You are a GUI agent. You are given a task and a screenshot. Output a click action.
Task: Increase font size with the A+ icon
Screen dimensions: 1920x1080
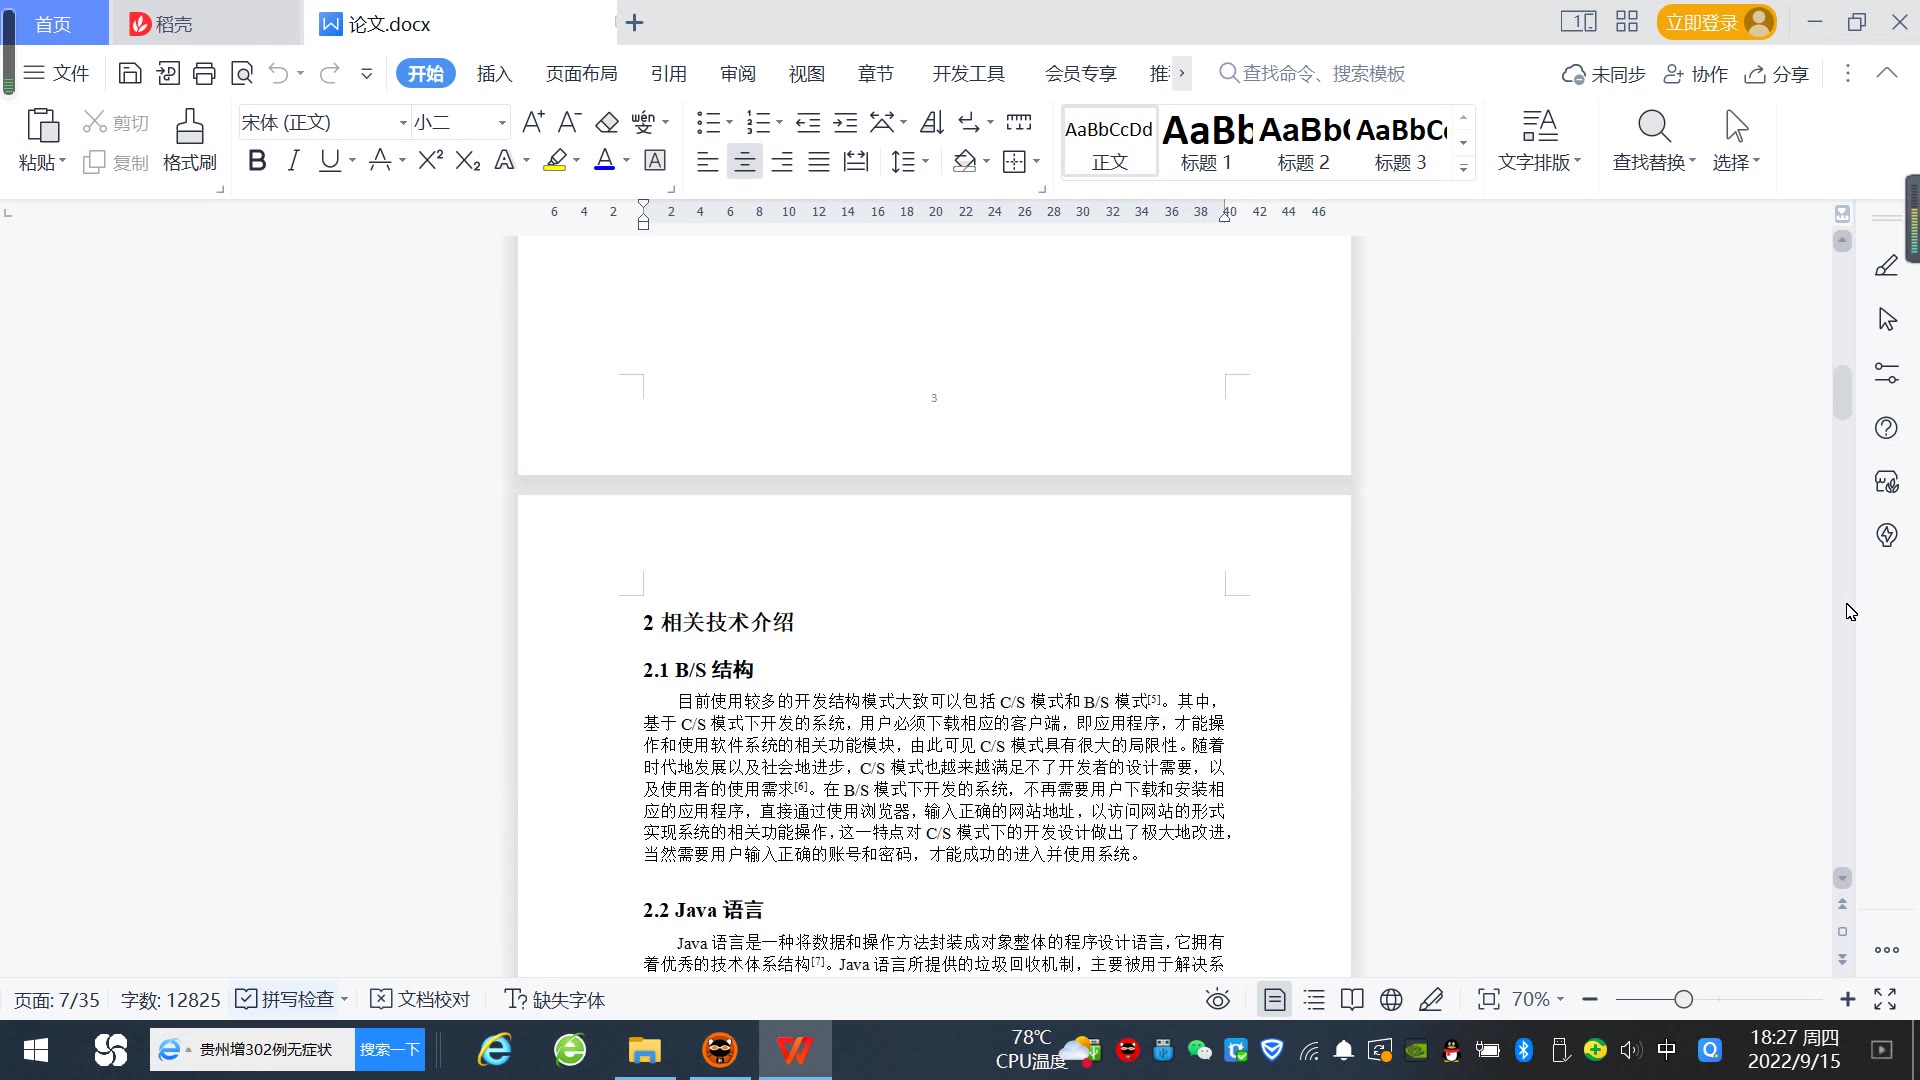[x=533, y=123]
